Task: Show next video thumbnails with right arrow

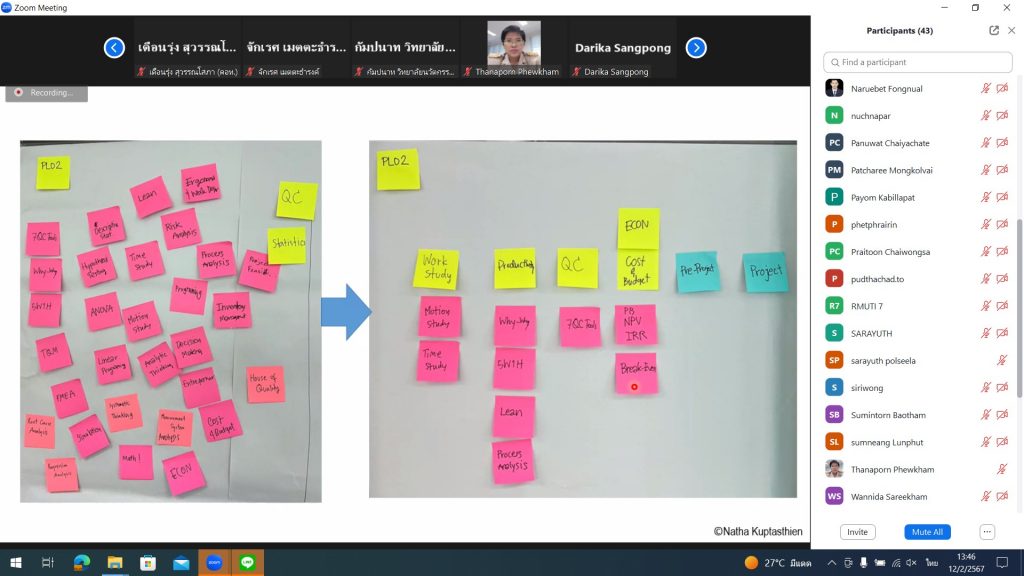Action: click(696, 47)
